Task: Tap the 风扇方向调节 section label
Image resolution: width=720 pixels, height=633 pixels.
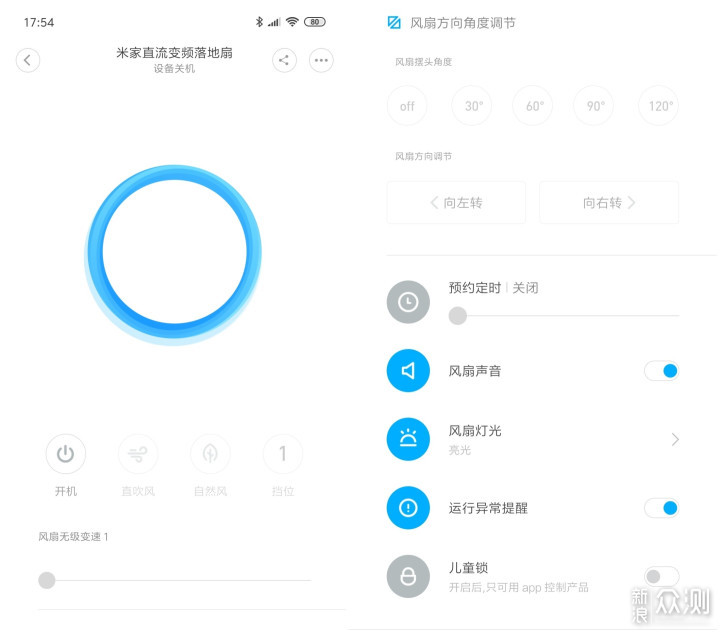Action: pyautogui.click(x=423, y=156)
